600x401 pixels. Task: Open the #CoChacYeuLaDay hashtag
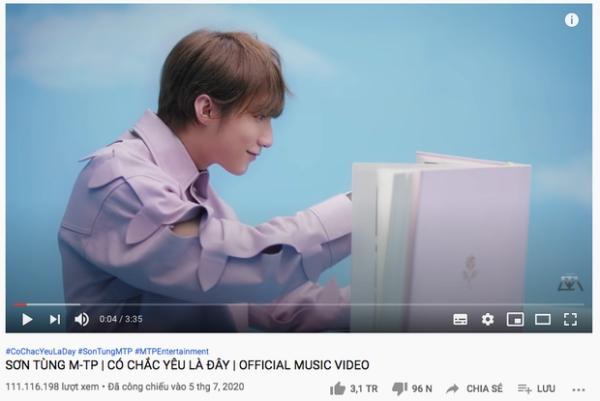[x=41, y=351]
